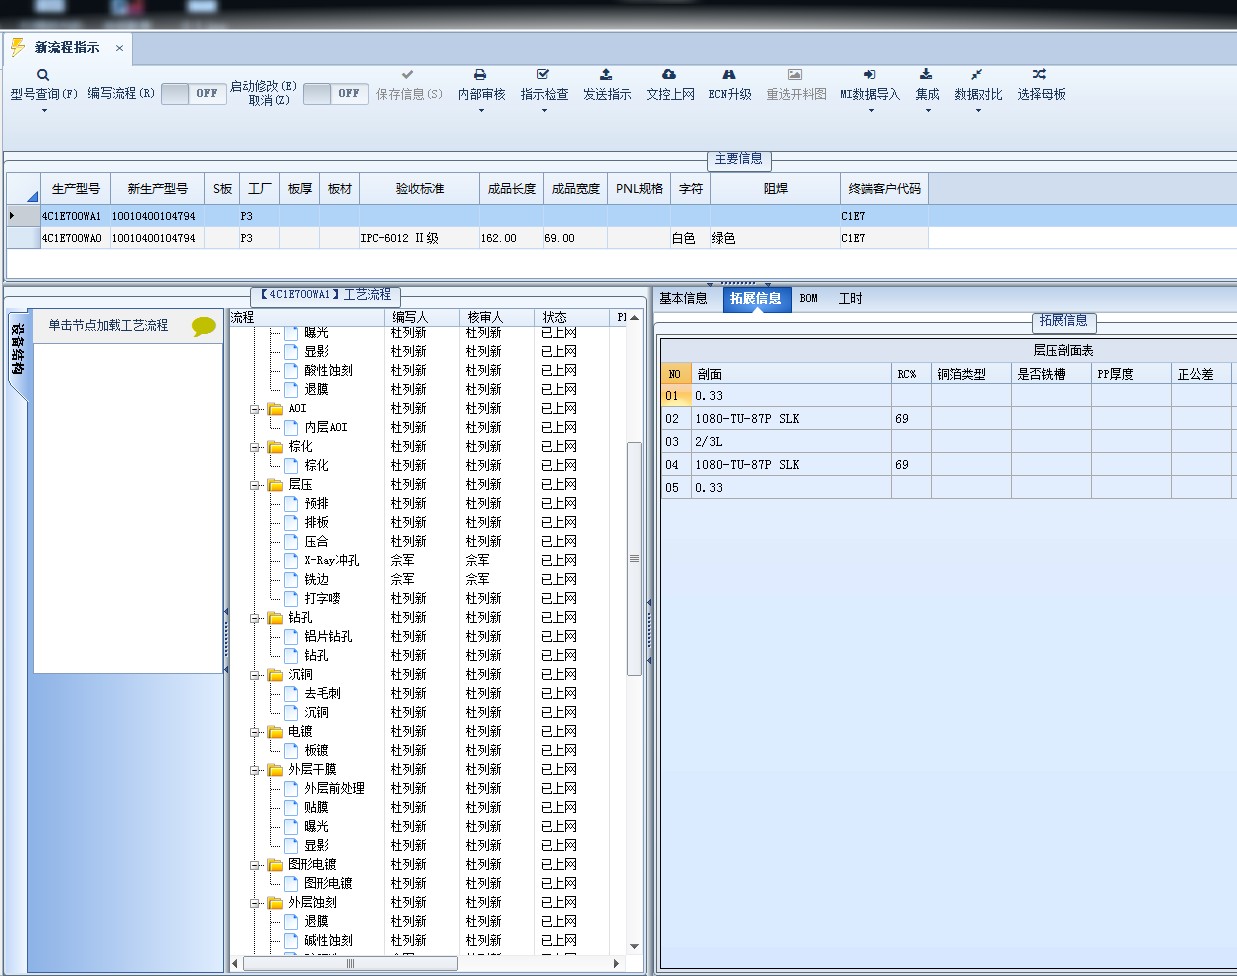Viewport: 1237px width, 976px height.
Task: Click the AOI folder icon in tree
Action: tap(275, 409)
